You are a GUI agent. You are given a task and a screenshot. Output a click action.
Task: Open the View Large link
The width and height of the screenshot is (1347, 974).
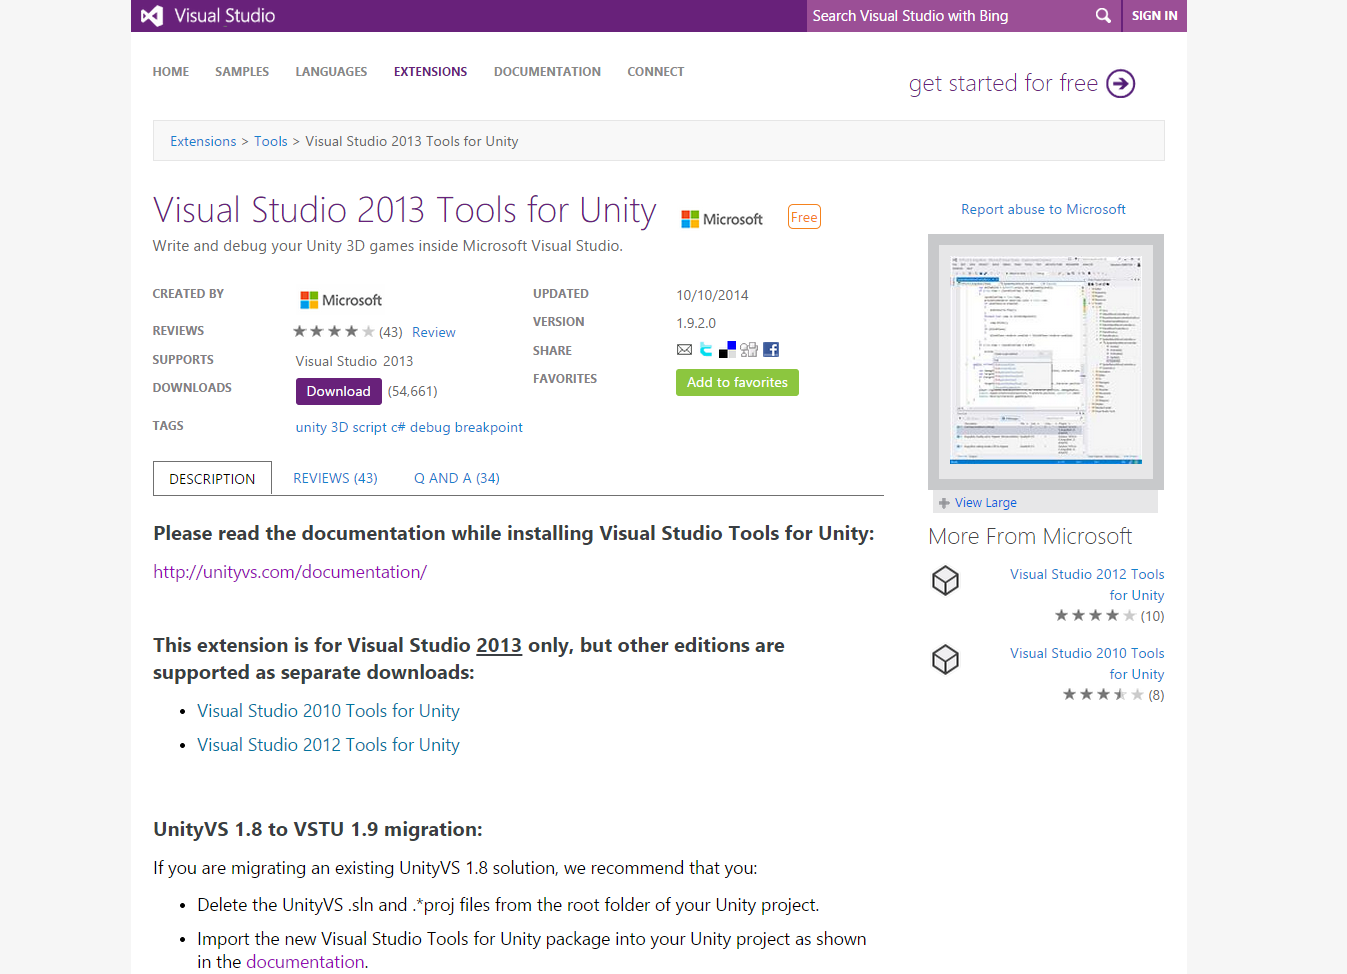[x=985, y=503]
